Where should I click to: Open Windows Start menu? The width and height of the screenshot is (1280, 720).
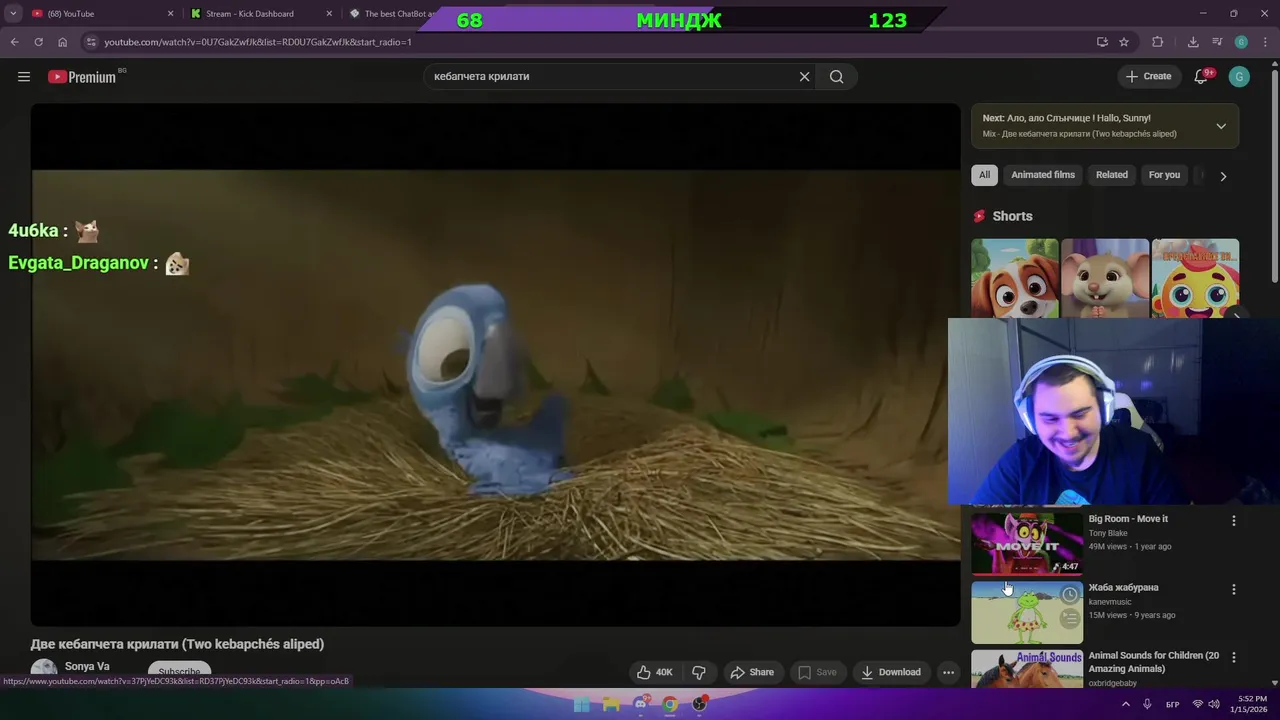581,704
